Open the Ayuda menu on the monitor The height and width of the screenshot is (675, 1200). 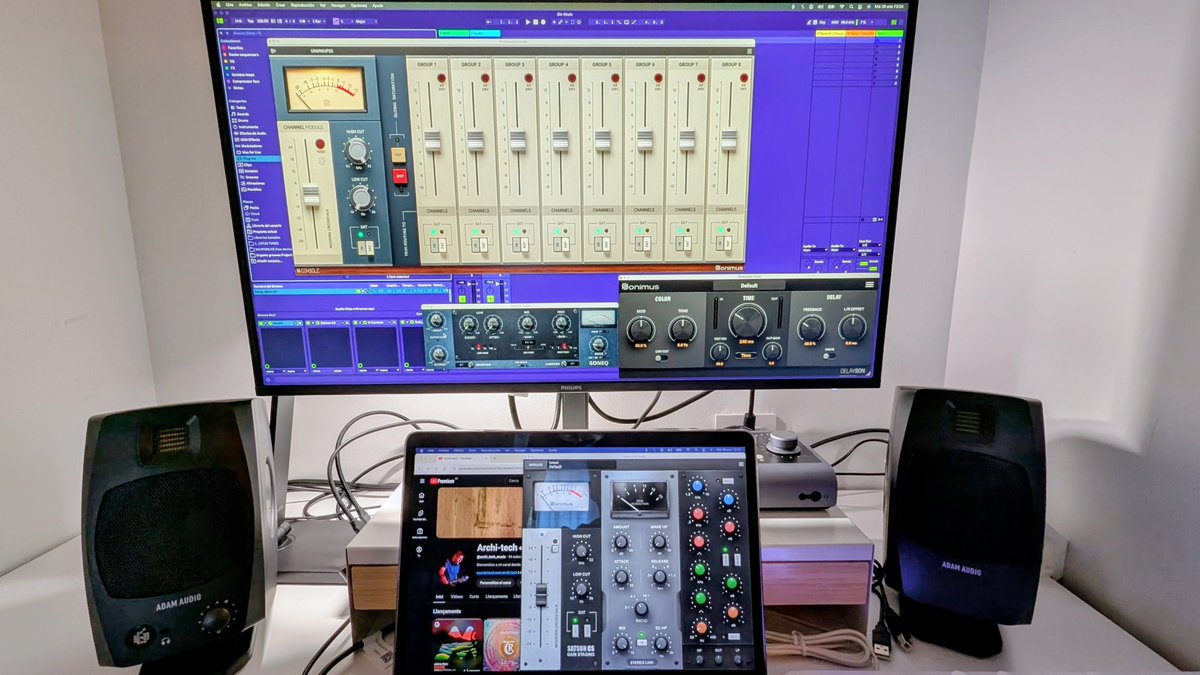point(377,5)
